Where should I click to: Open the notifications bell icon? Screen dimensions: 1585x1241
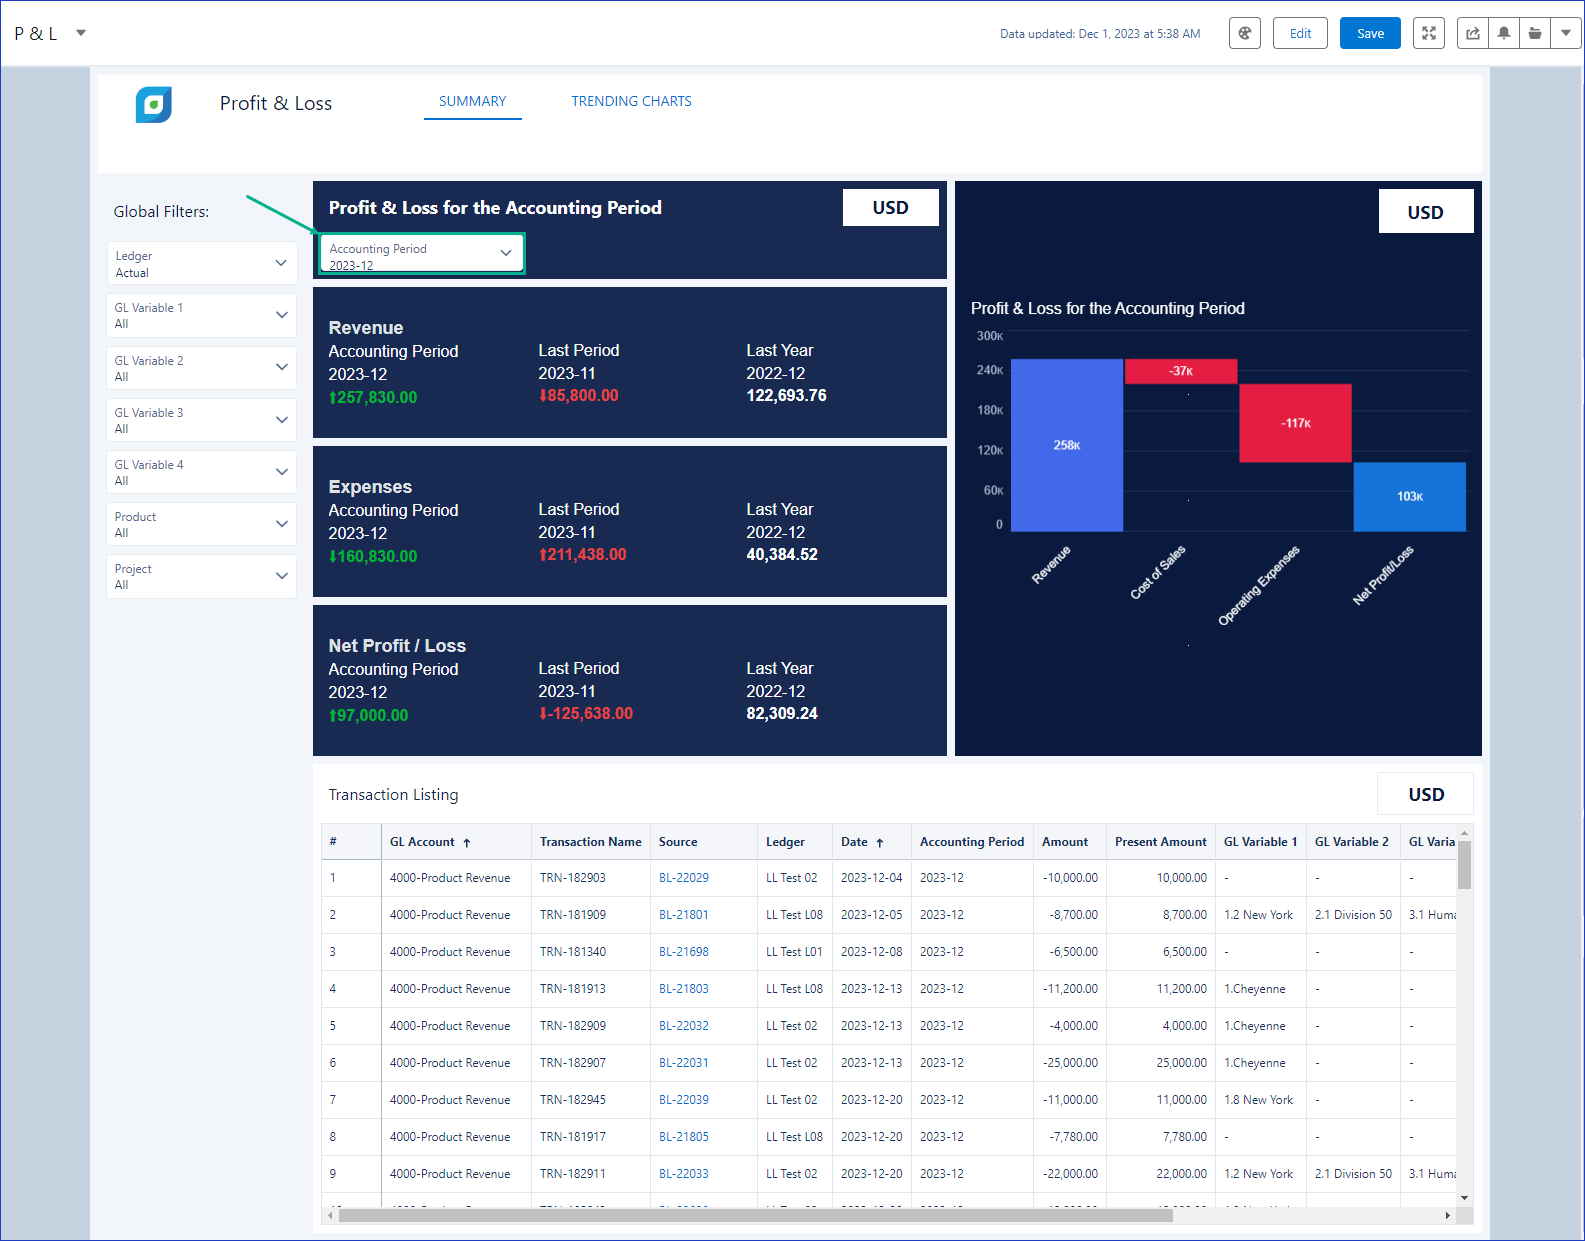[x=1504, y=33]
